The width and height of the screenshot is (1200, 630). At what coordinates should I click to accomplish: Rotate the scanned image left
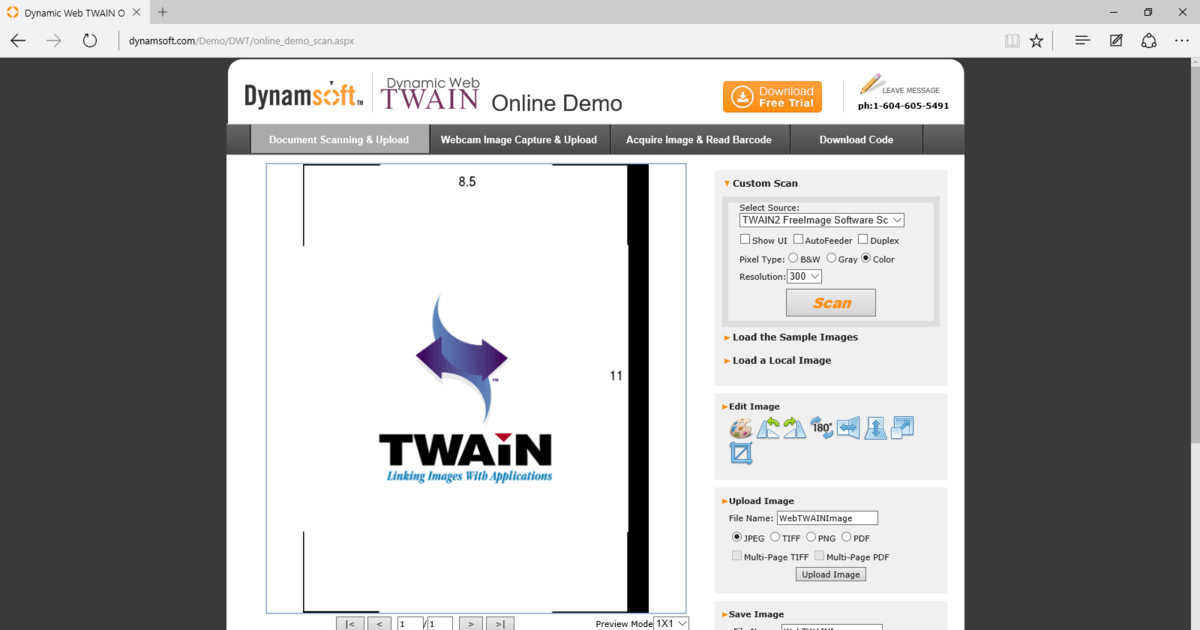click(768, 428)
